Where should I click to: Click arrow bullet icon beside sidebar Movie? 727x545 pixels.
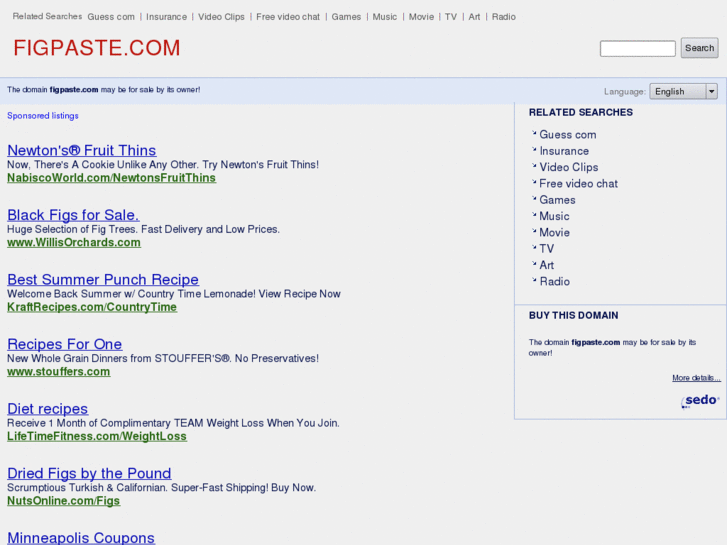pyautogui.click(x=534, y=231)
